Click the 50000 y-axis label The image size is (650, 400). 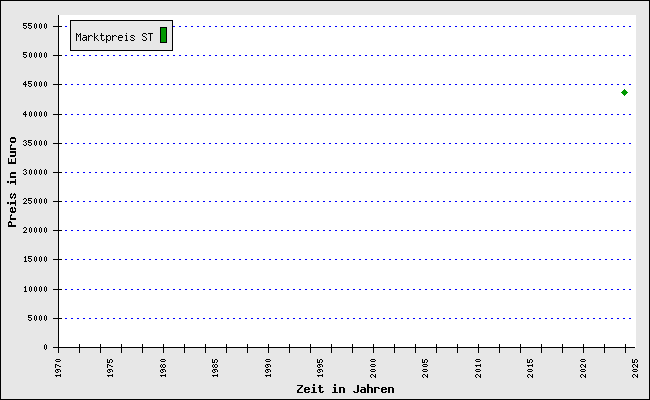[x=35, y=55]
